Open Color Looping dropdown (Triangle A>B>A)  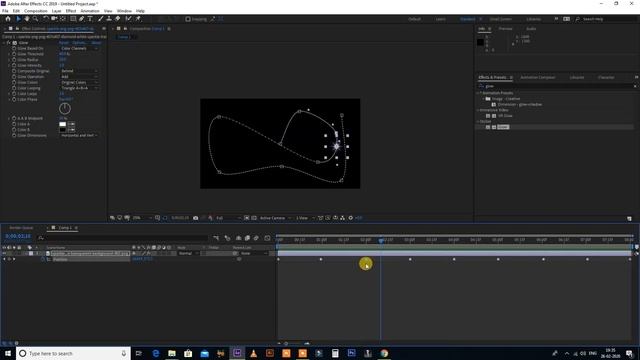pyautogui.click(x=79, y=88)
